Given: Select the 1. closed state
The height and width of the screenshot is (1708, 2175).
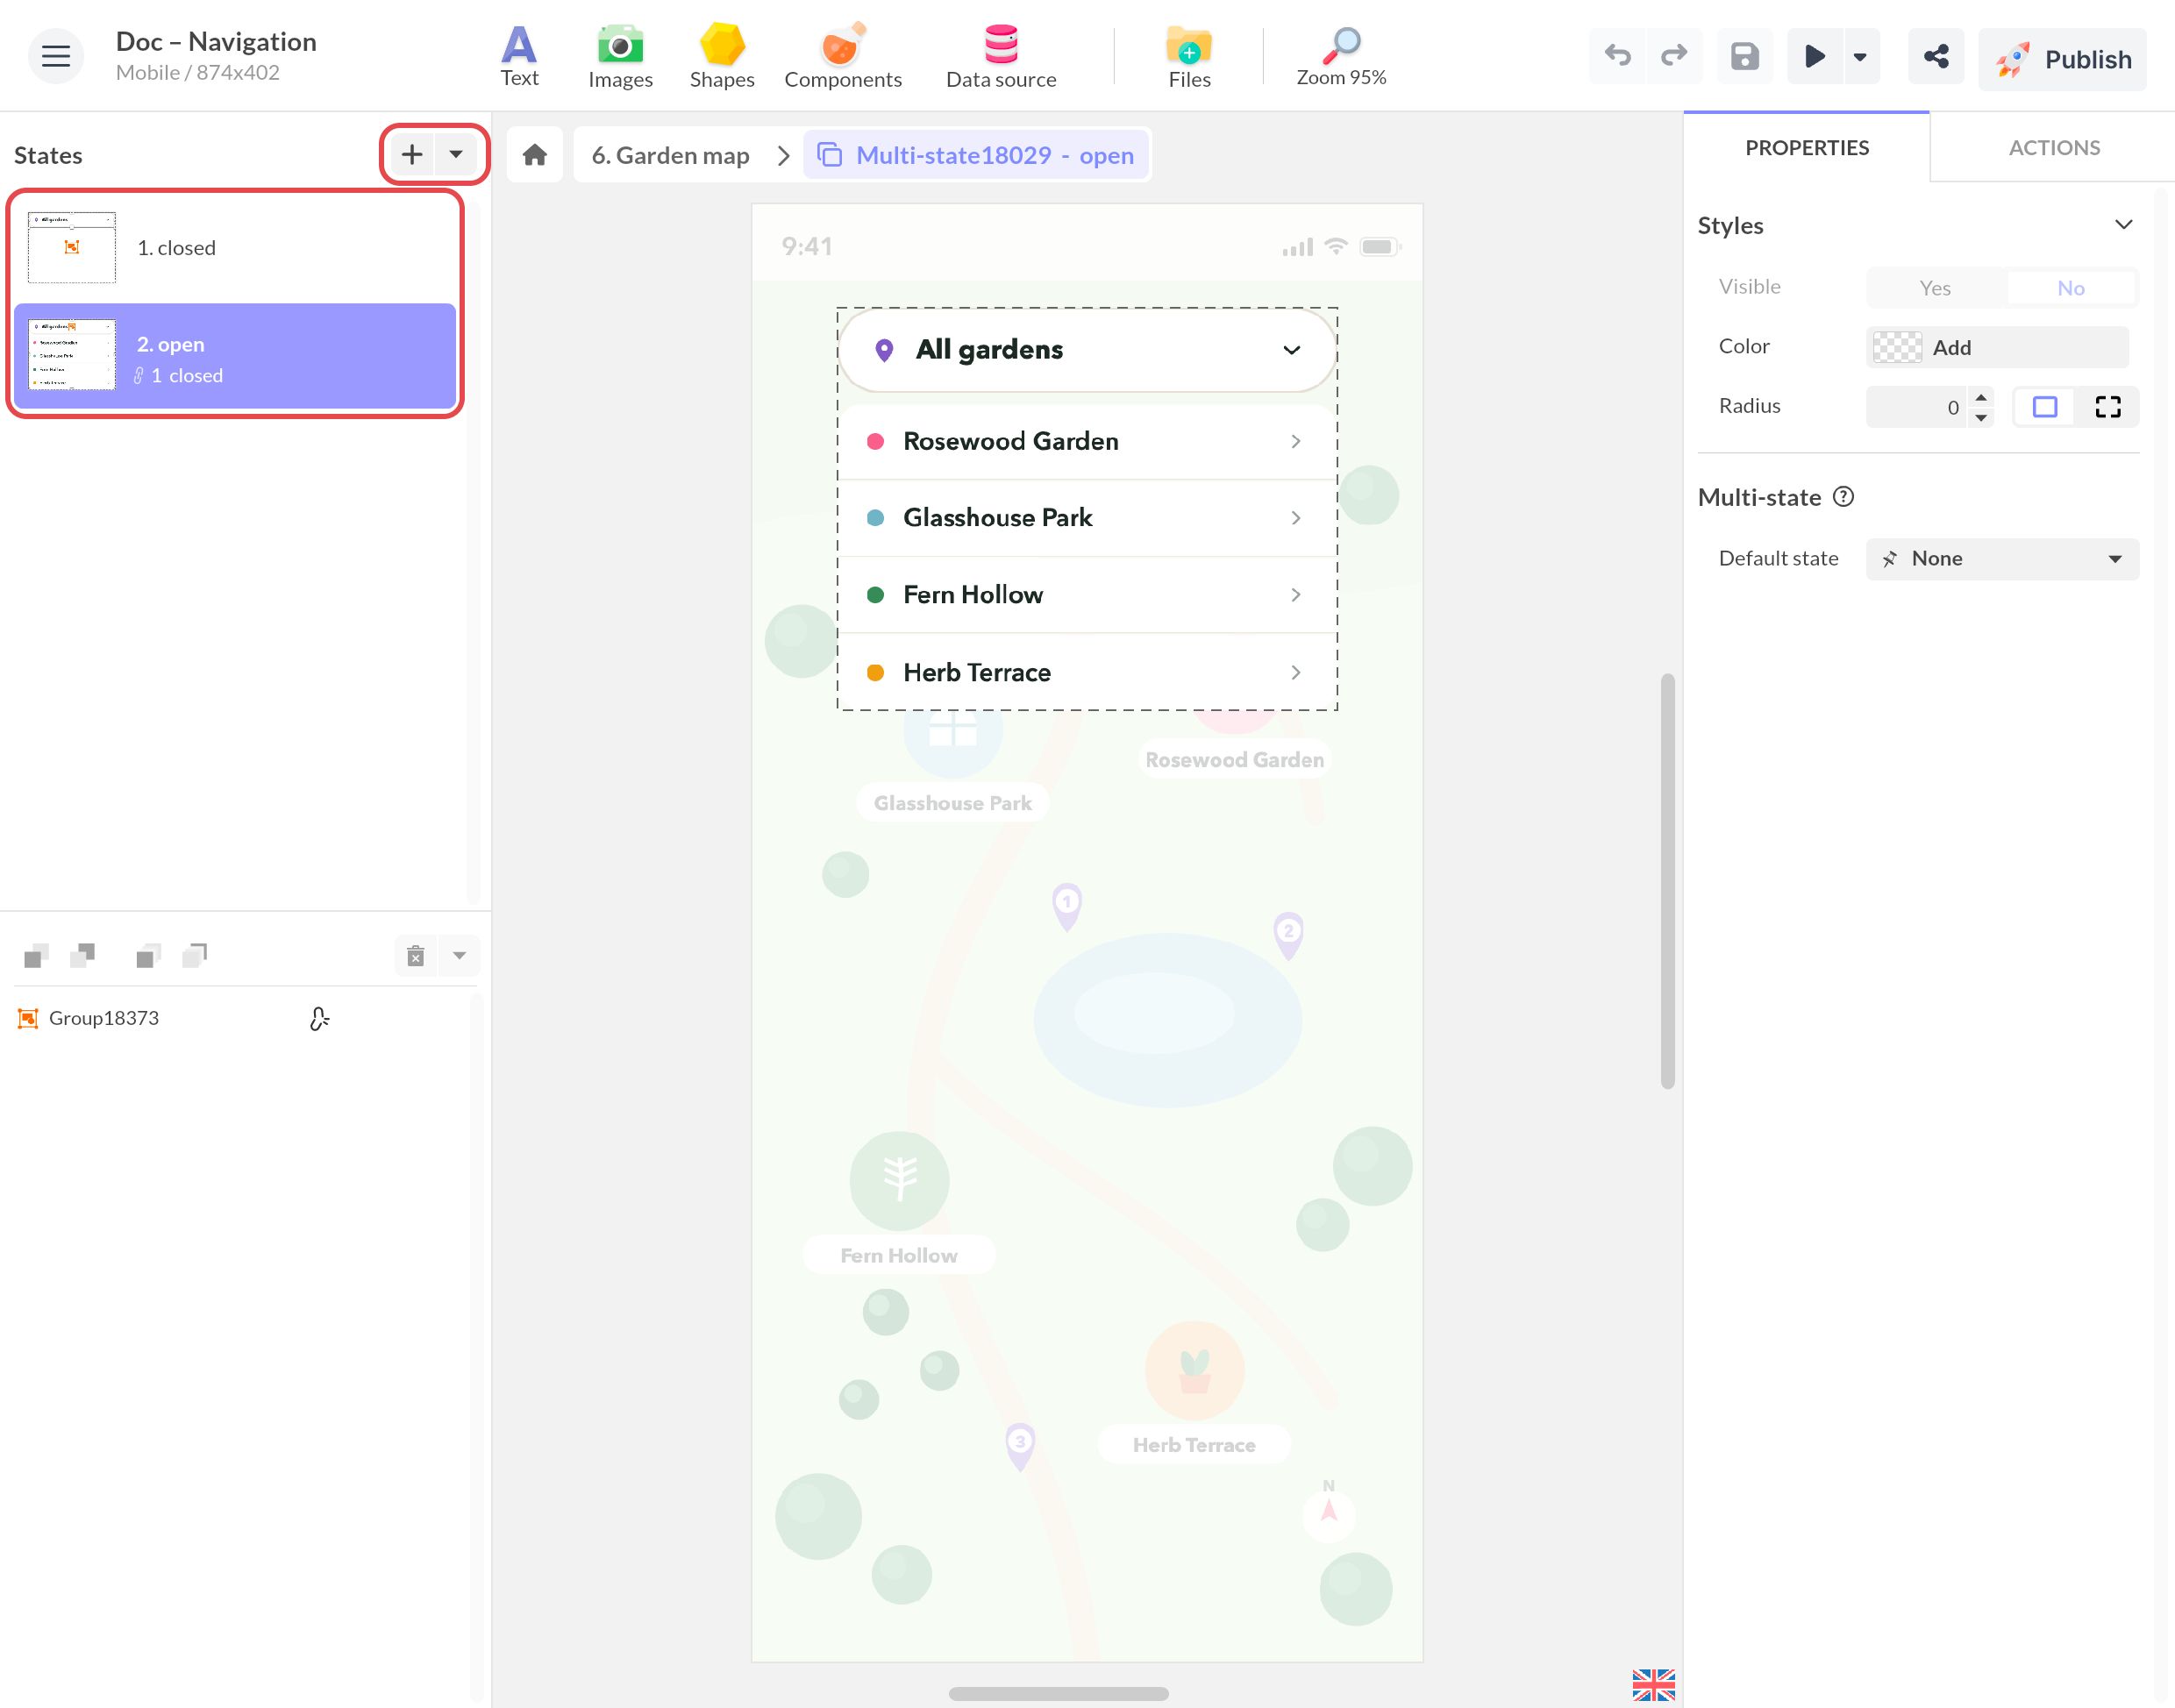Looking at the screenshot, I should click(x=235, y=247).
